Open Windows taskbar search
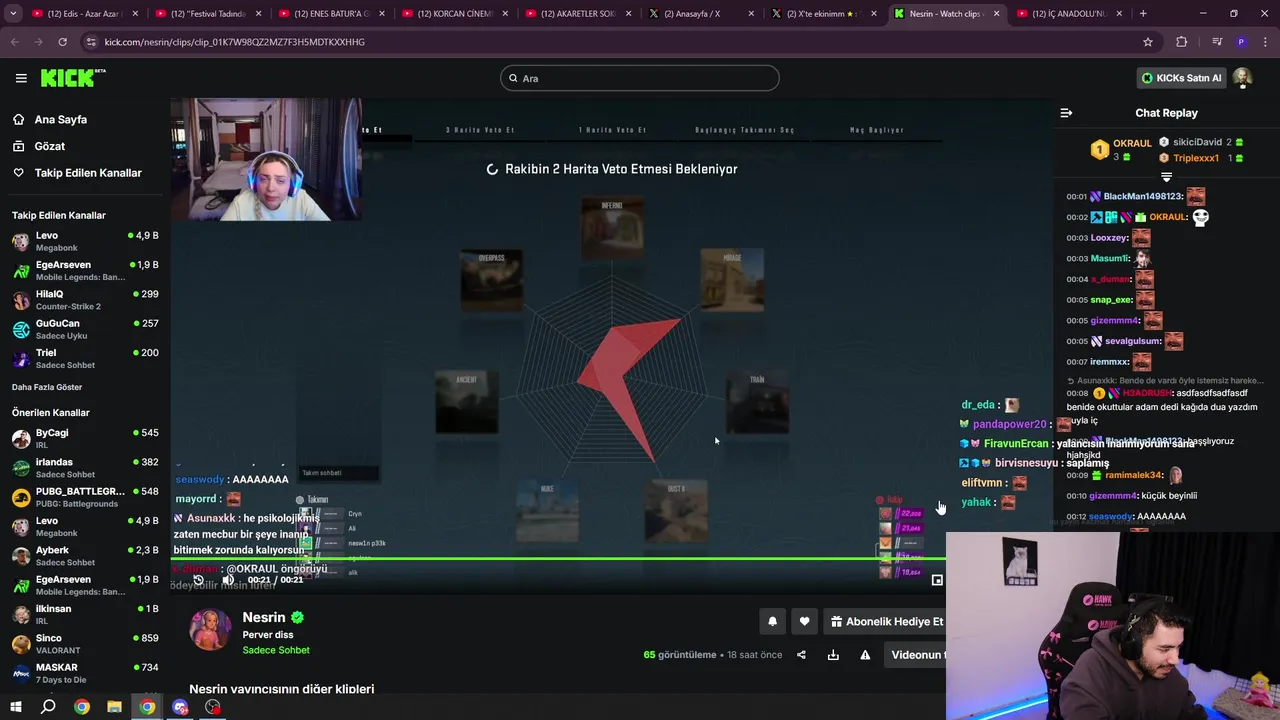The image size is (1280, 720). [x=48, y=707]
